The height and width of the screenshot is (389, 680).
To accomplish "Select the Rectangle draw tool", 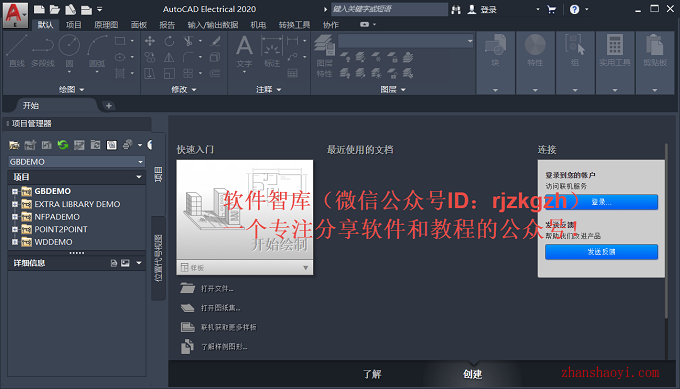I will pos(120,41).
